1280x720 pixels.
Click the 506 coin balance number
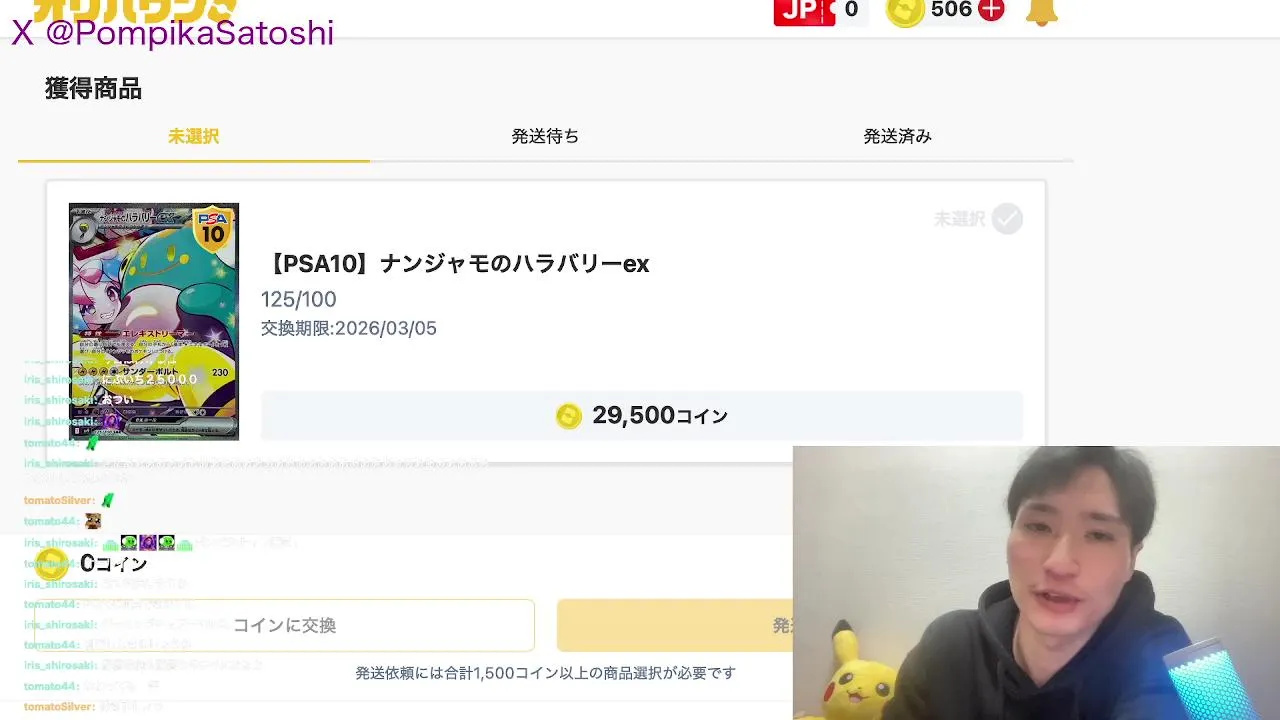(951, 10)
